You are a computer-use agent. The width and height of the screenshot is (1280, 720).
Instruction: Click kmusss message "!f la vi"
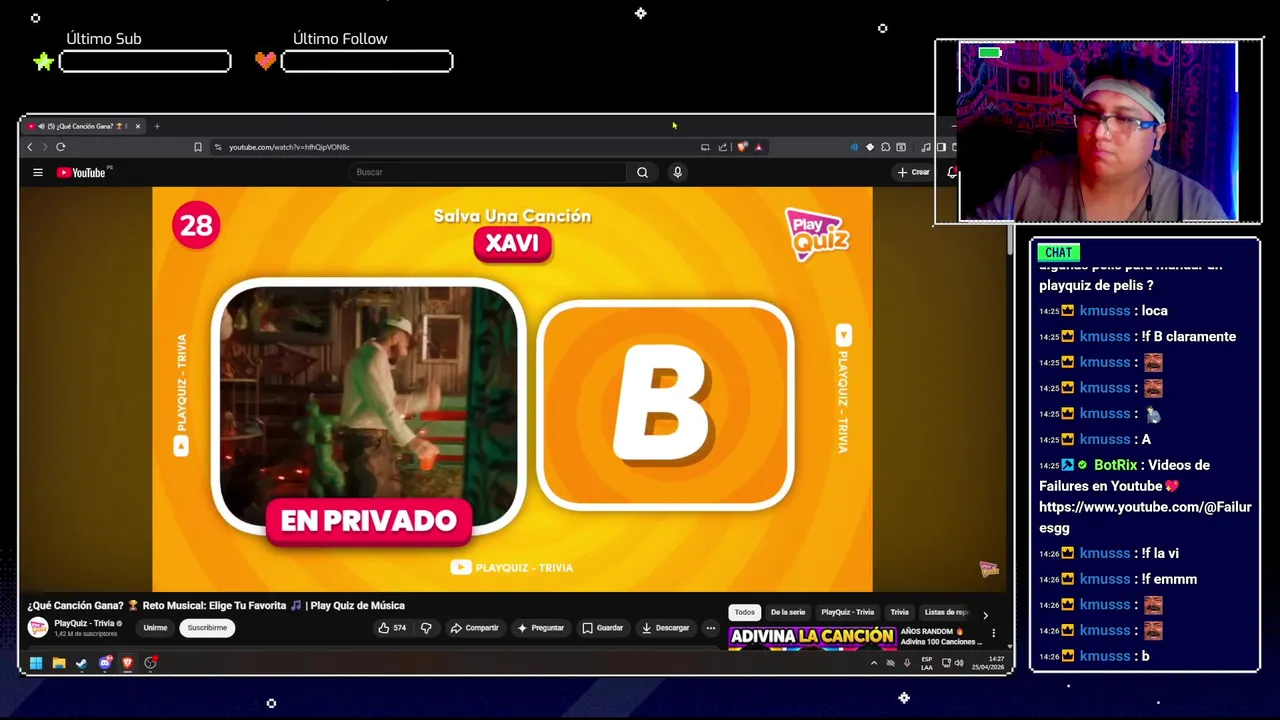(1160, 553)
